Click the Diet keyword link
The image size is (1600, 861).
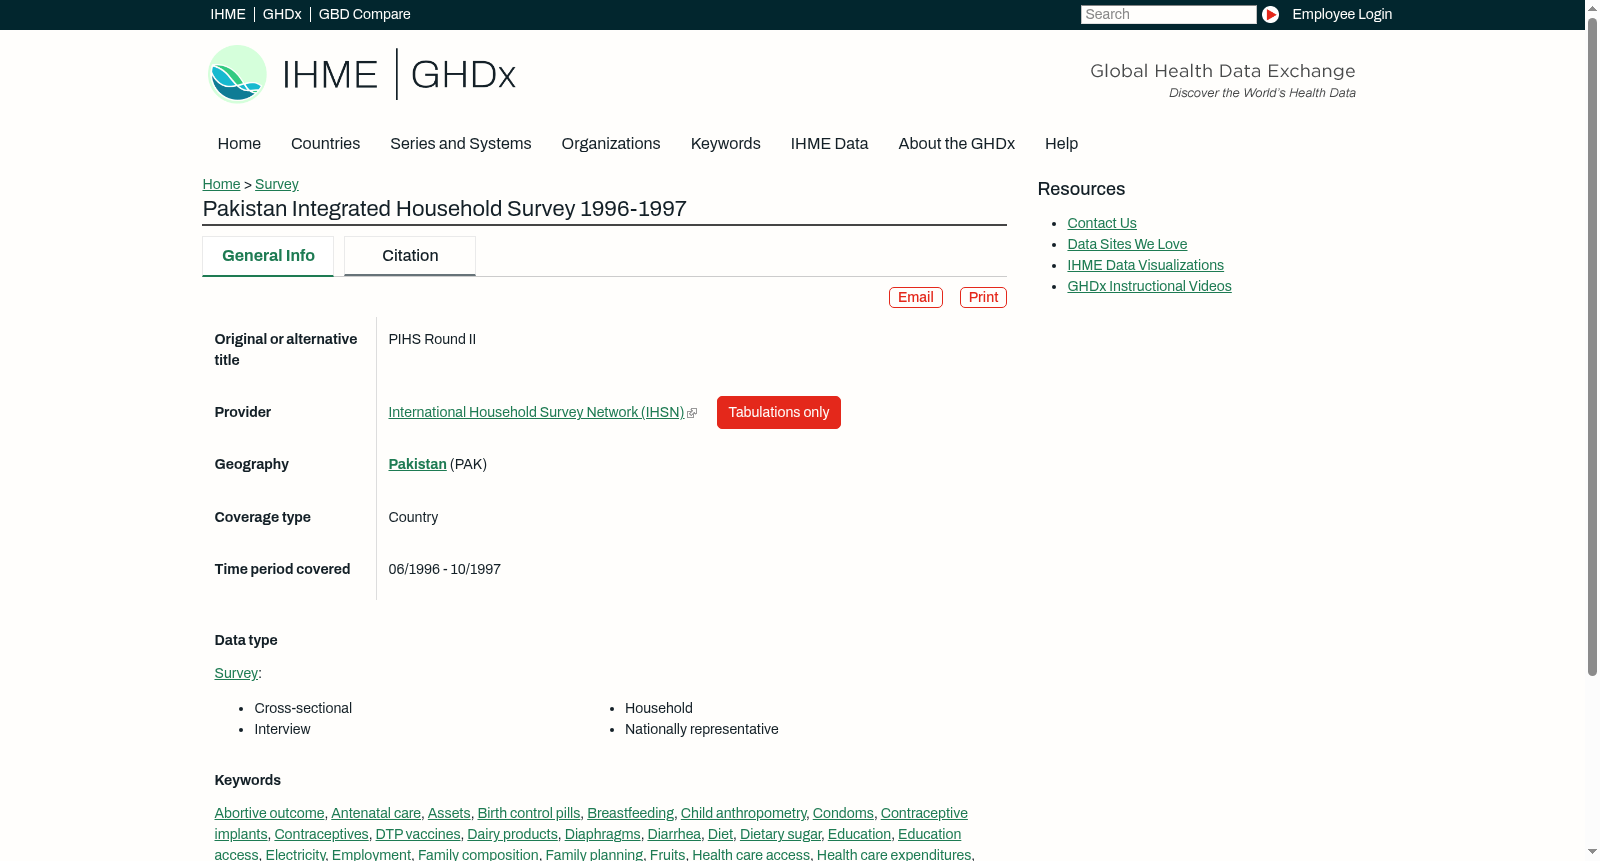[x=720, y=834]
